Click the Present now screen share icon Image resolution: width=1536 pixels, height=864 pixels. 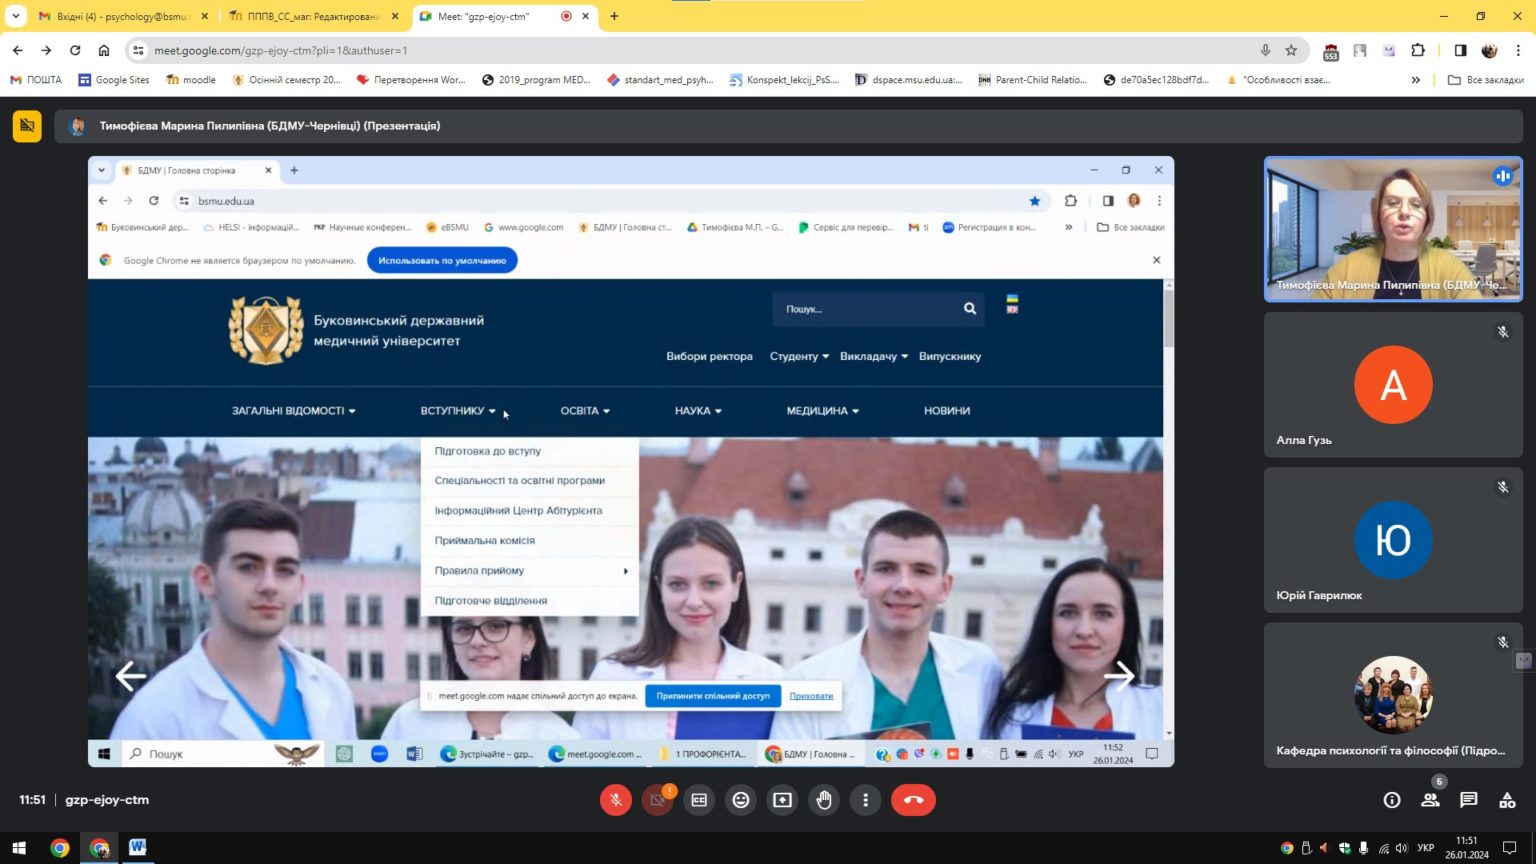pyautogui.click(x=782, y=800)
